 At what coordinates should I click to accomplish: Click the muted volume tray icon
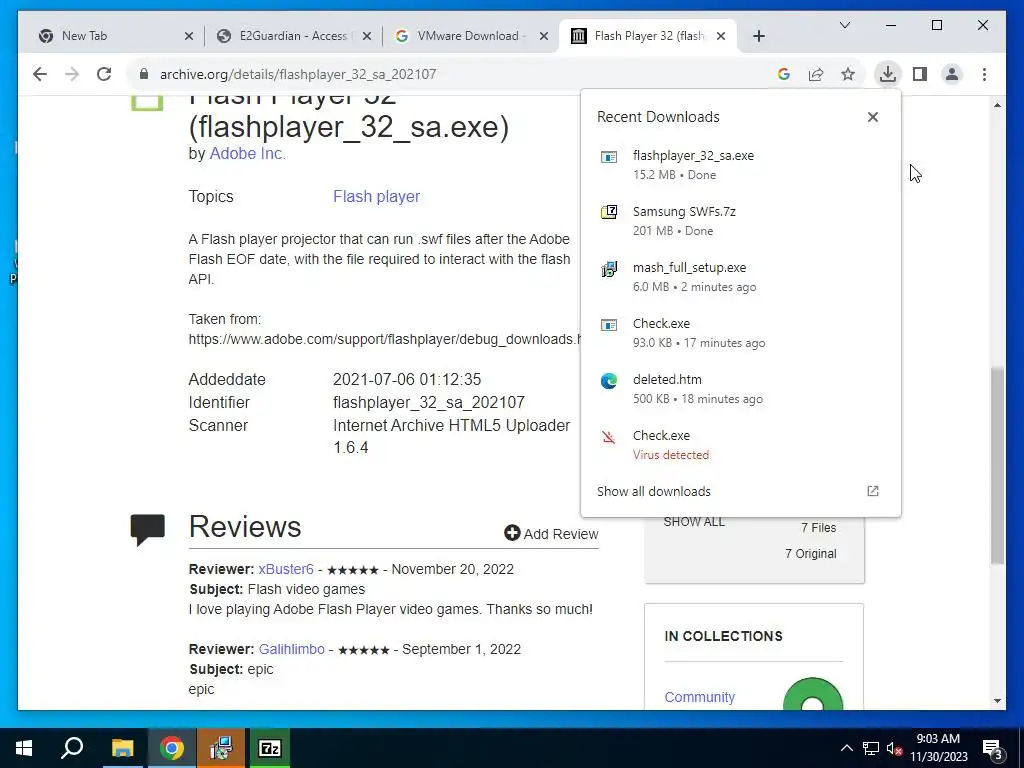(x=895, y=748)
